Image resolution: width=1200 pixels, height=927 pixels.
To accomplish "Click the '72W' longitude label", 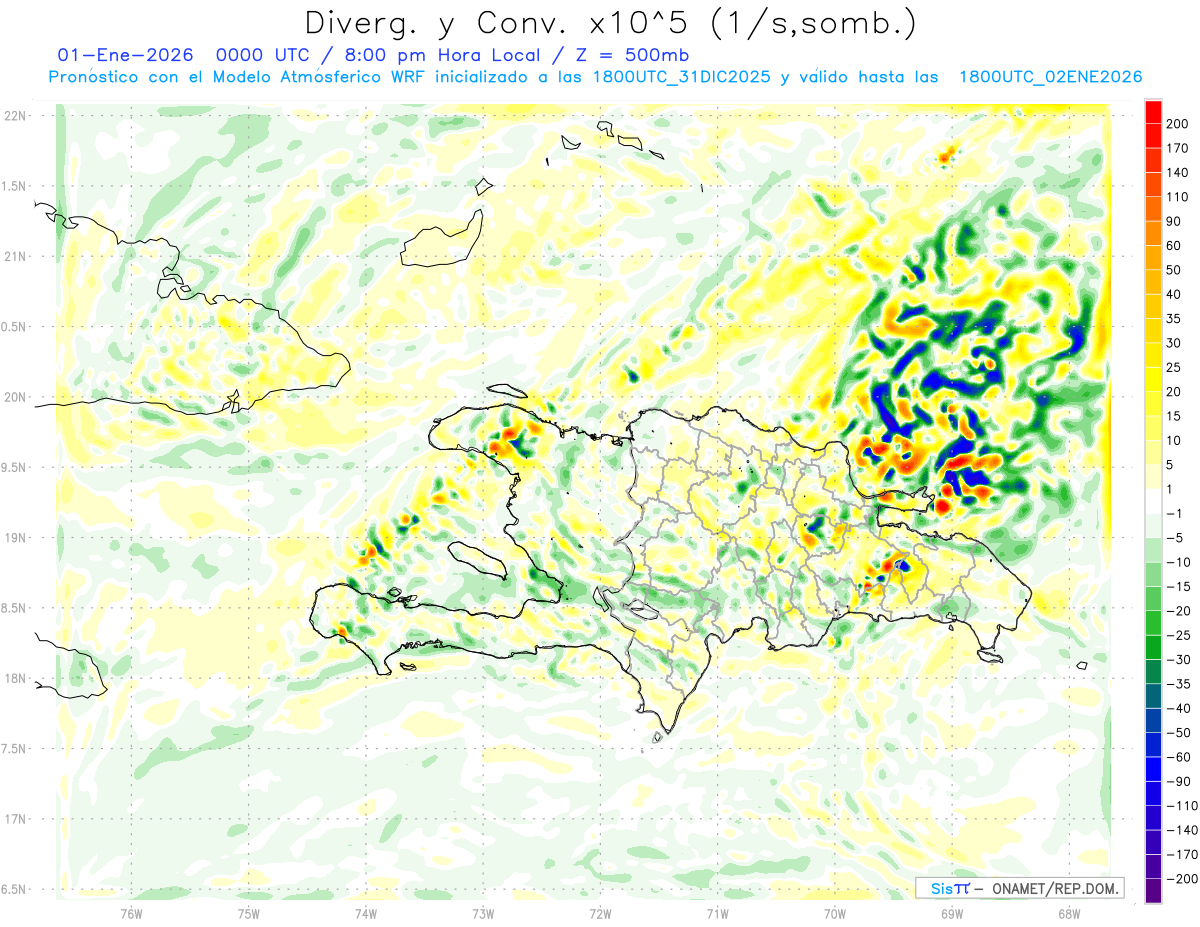I will point(600,913).
